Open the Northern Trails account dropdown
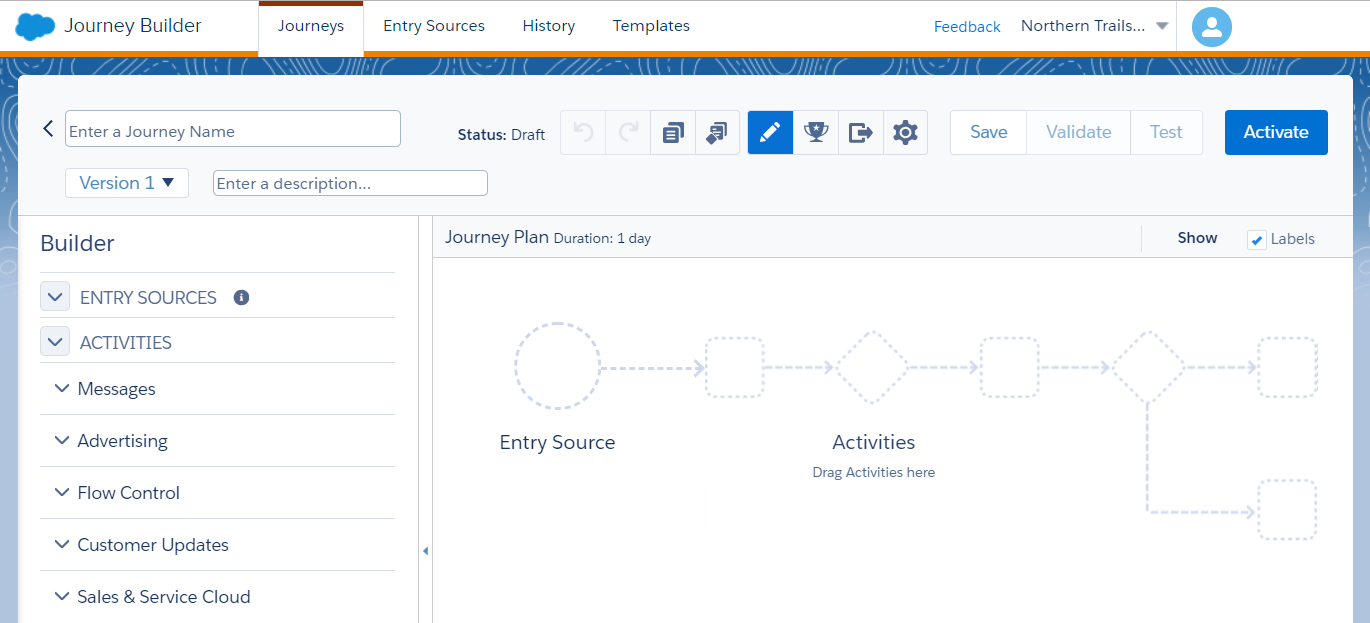The width and height of the screenshot is (1370, 623). coord(1095,26)
